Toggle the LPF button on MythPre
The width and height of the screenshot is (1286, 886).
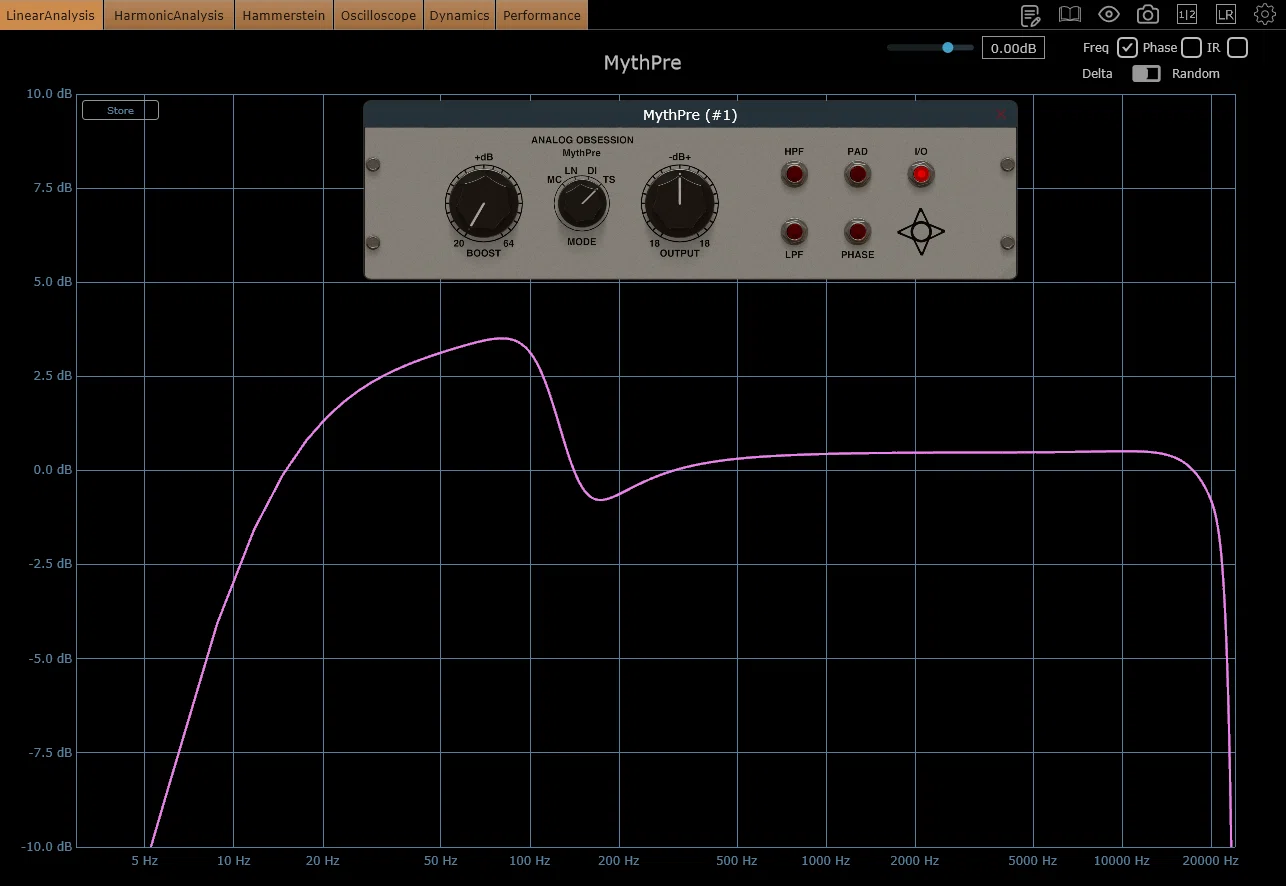click(794, 232)
